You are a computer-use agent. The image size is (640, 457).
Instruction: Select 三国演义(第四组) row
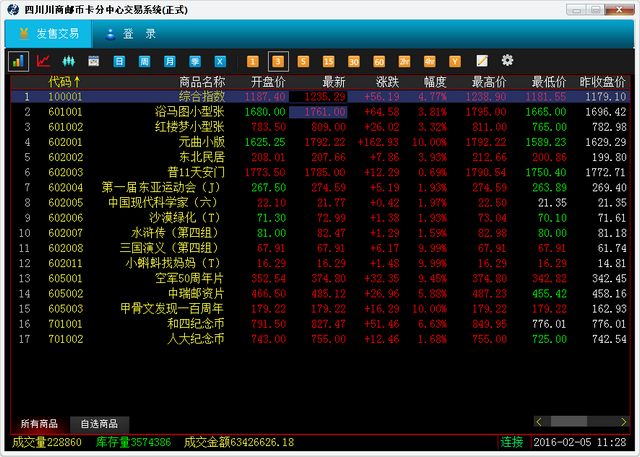tap(320, 248)
